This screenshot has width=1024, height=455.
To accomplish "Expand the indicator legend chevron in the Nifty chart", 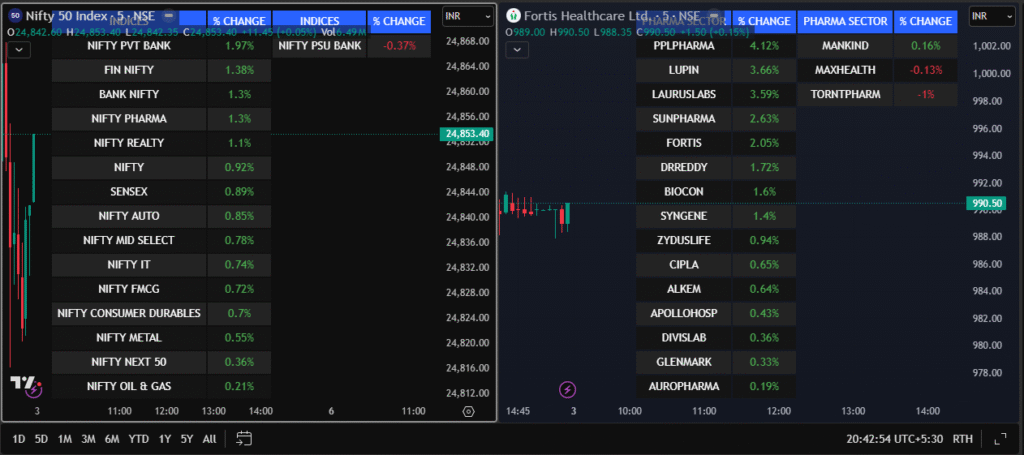I will click(20, 49).
